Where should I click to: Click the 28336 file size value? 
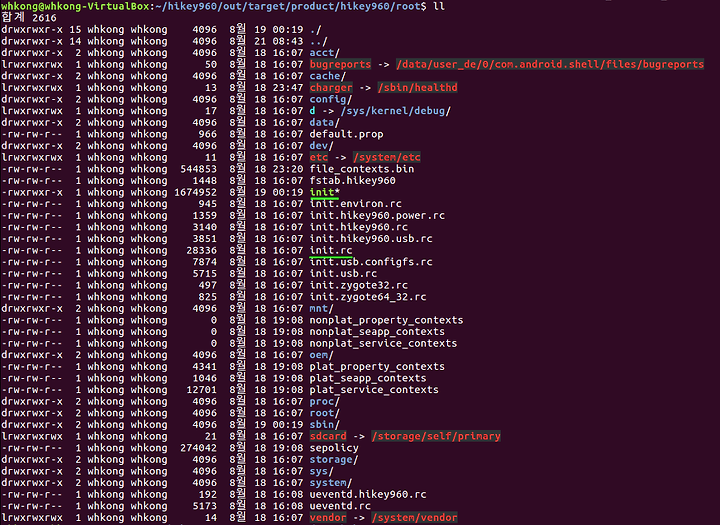point(202,250)
